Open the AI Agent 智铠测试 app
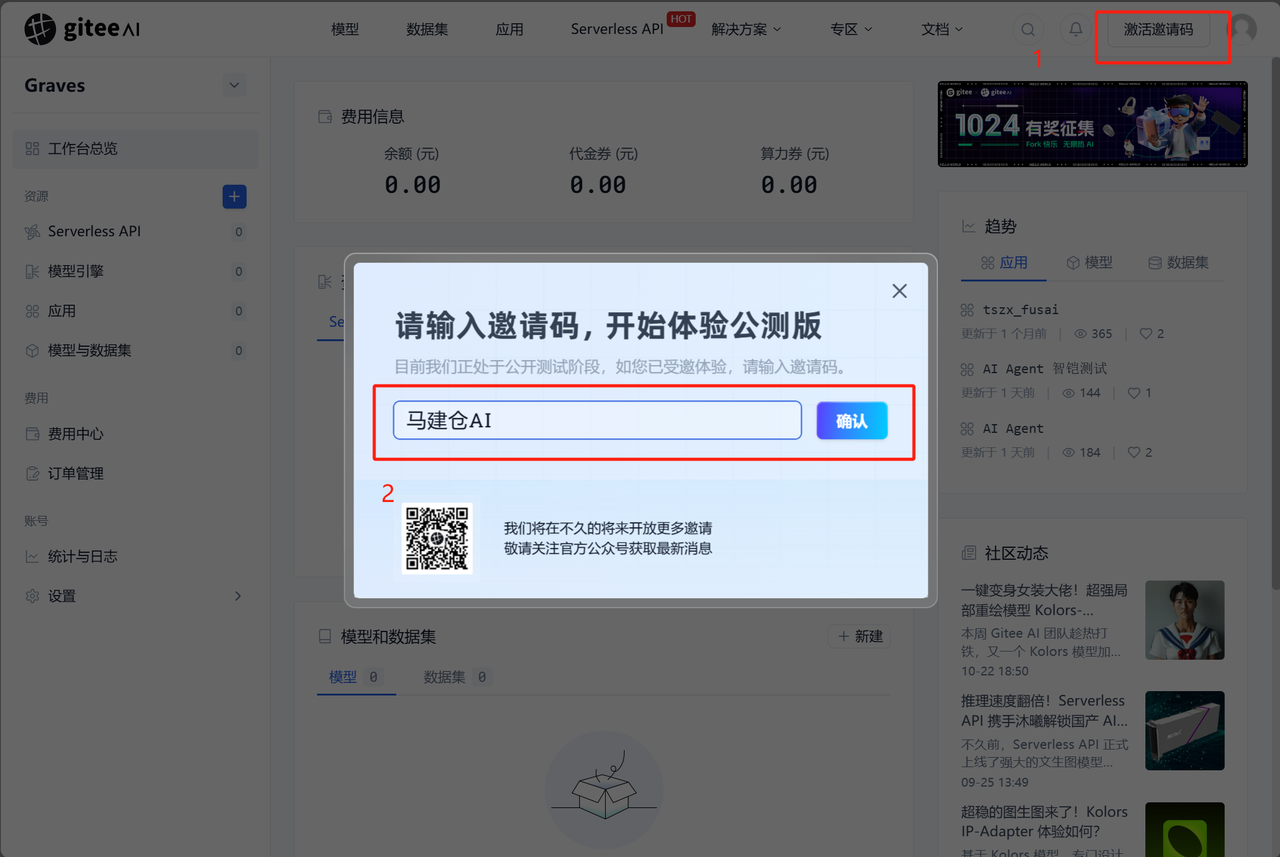1280x857 pixels. tap(1045, 368)
